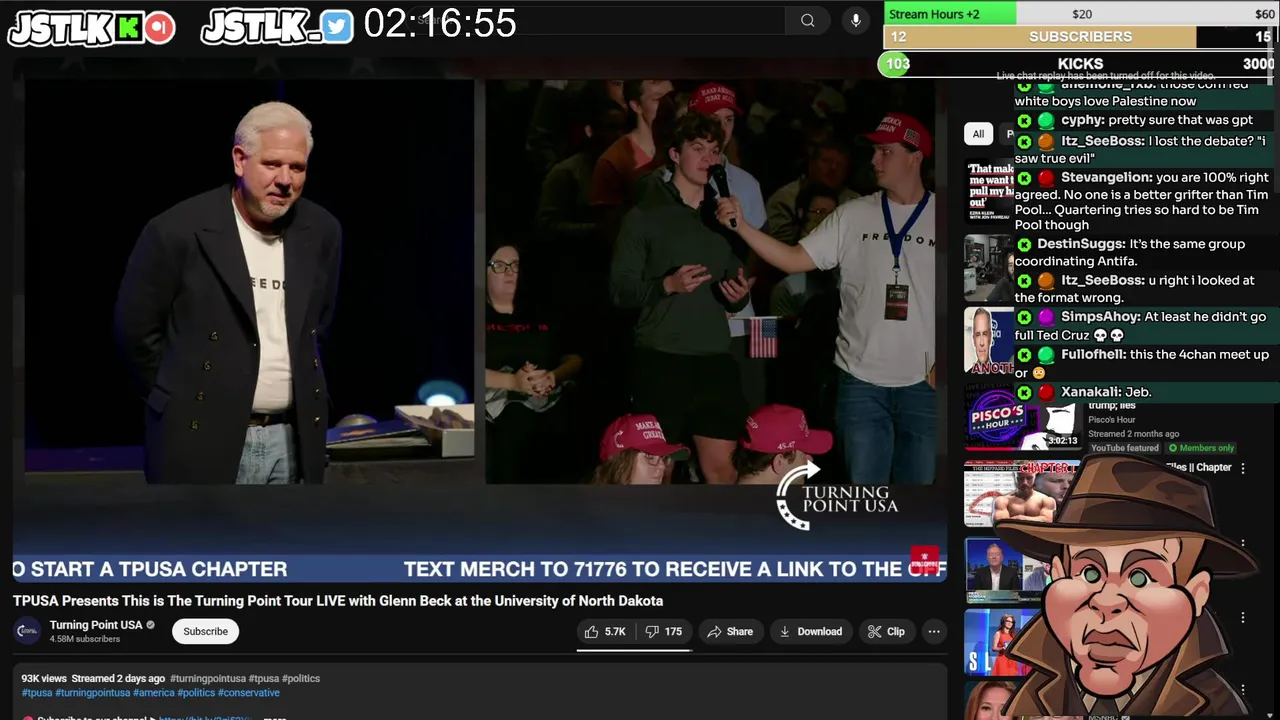Click the Kick badge beside Xanakali's message
This screenshot has width=1280, height=720.
pyautogui.click(x=1024, y=392)
